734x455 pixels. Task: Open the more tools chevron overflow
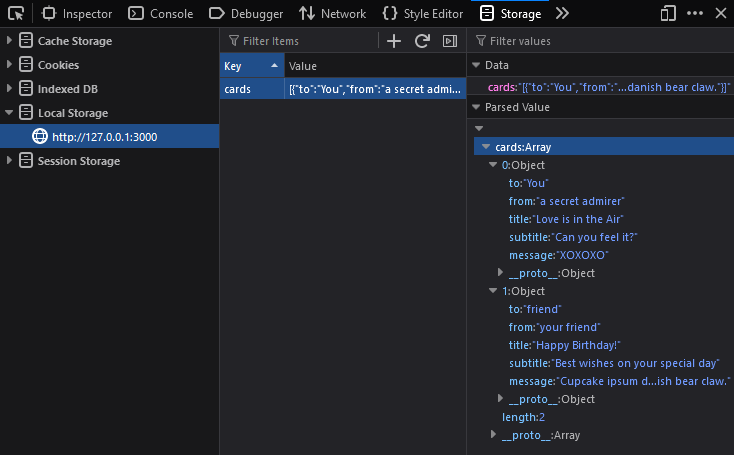pos(562,14)
